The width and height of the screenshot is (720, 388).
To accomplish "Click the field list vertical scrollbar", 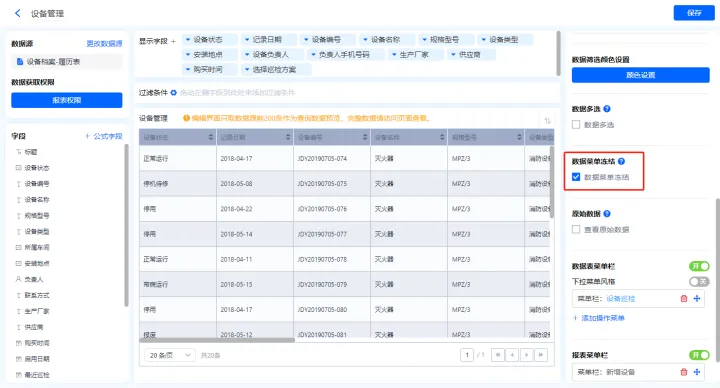I will point(126,225).
